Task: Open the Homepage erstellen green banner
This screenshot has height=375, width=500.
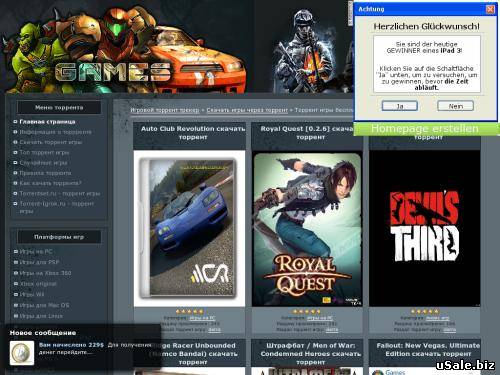Action: coord(425,129)
